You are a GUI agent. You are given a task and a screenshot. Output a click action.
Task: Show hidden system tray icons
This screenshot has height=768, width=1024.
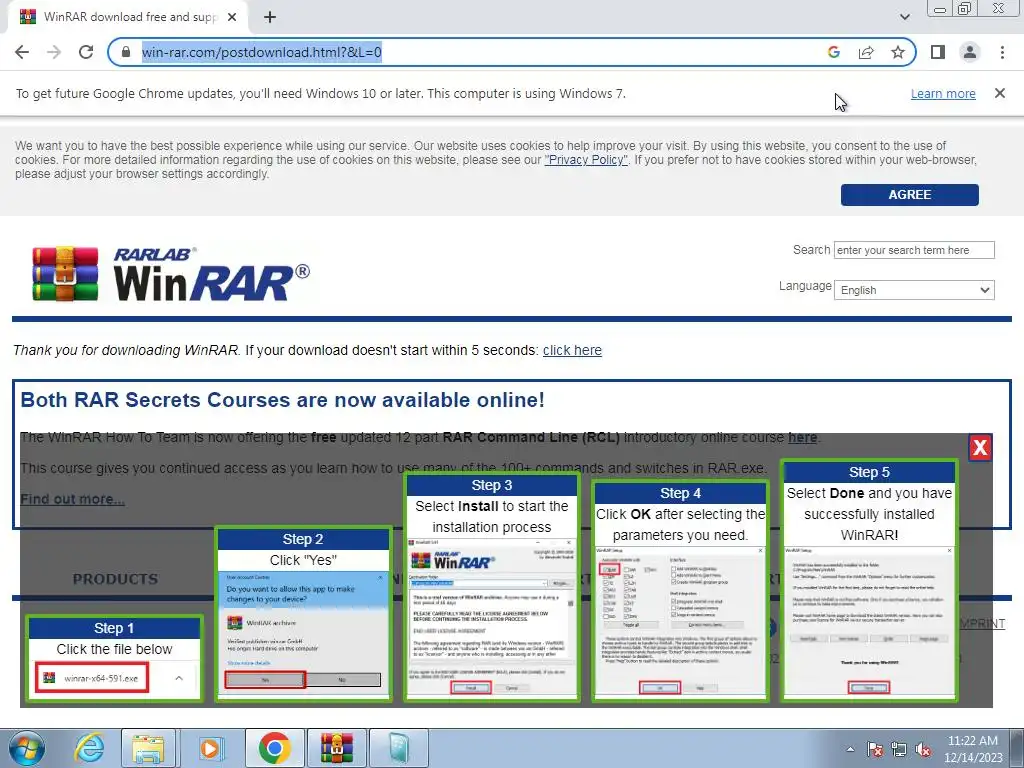point(850,750)
